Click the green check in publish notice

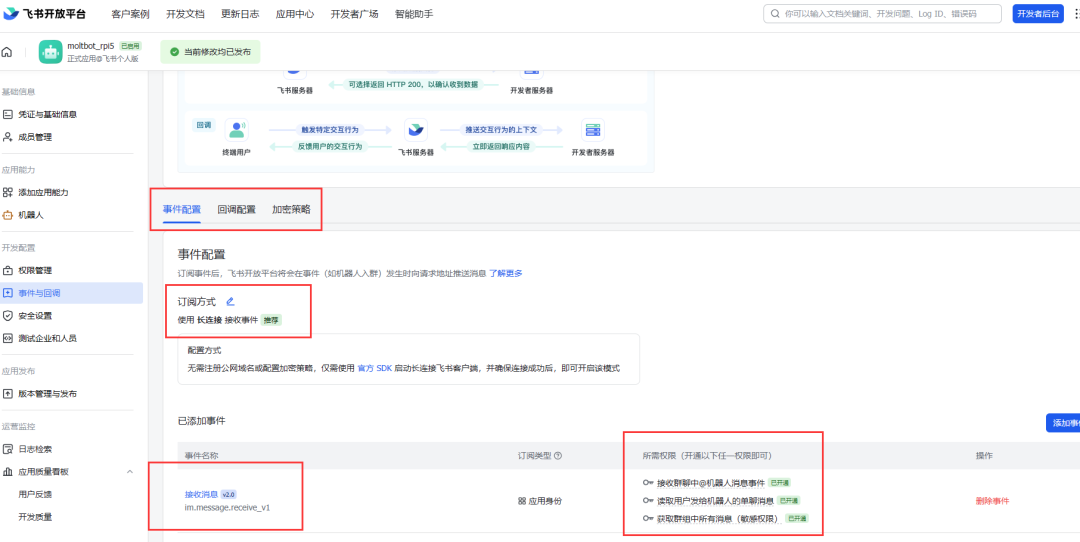click(174, 52)
